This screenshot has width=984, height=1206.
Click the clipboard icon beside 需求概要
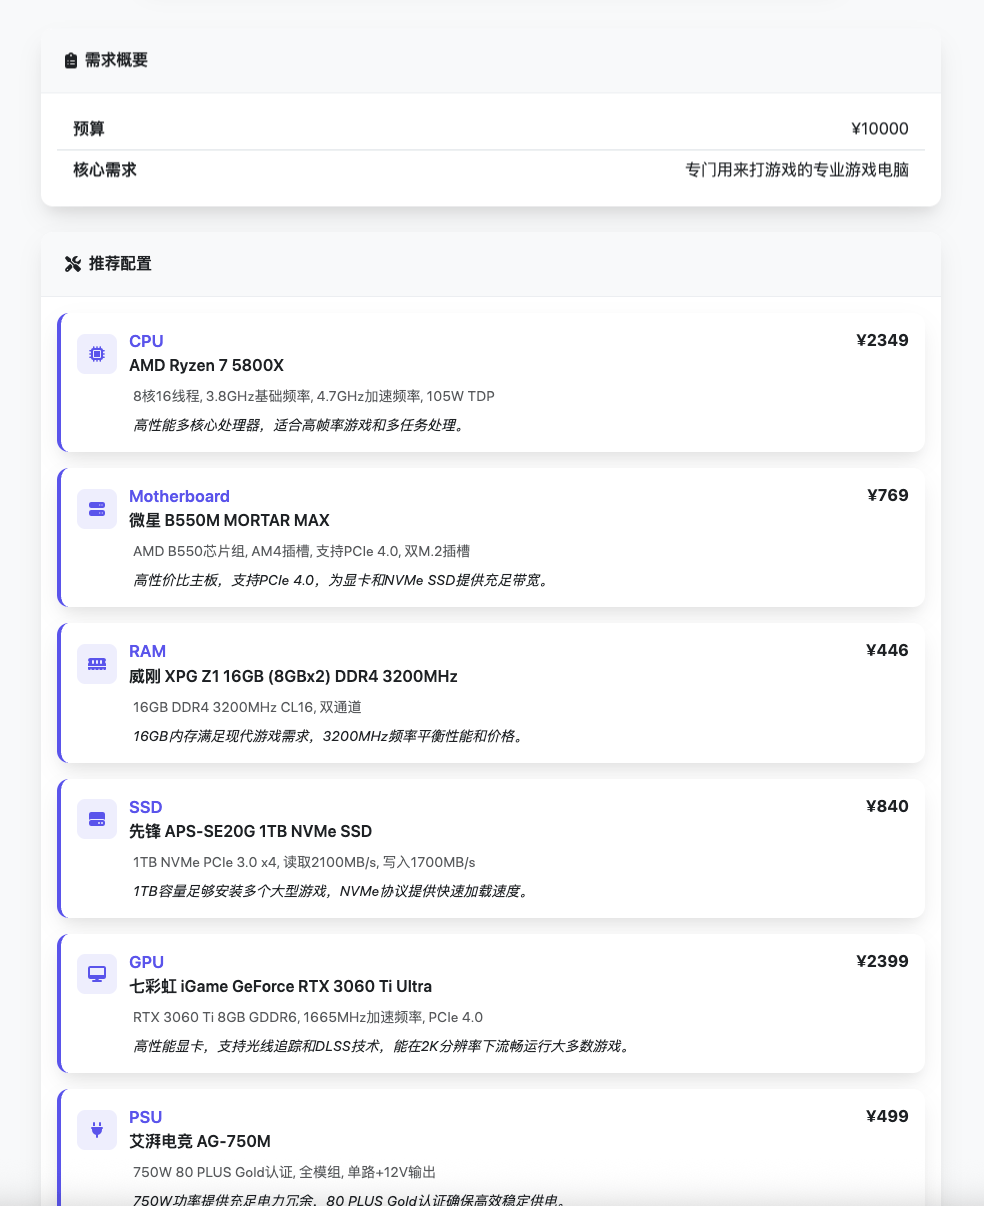(71, 61)
